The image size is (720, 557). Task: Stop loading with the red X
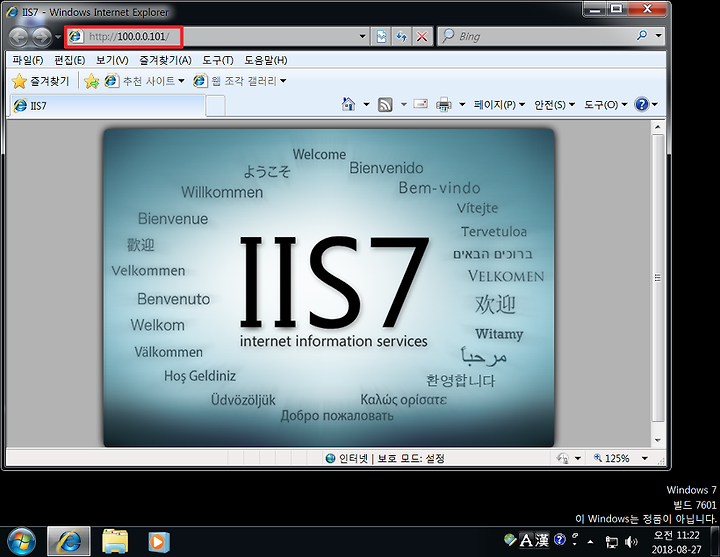(422, 36)
